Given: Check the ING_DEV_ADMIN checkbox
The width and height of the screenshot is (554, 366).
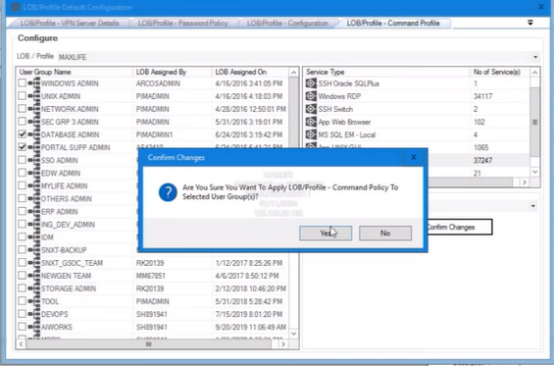Looking at the screenshot, I should [22, 224].
